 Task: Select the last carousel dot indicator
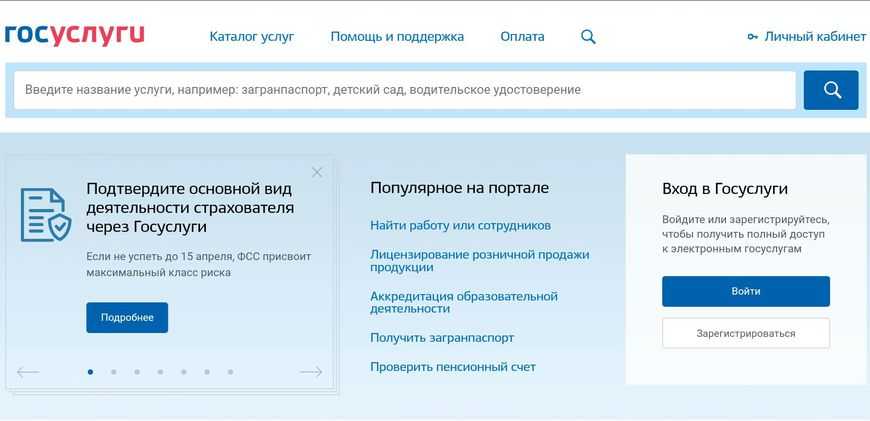230,372
